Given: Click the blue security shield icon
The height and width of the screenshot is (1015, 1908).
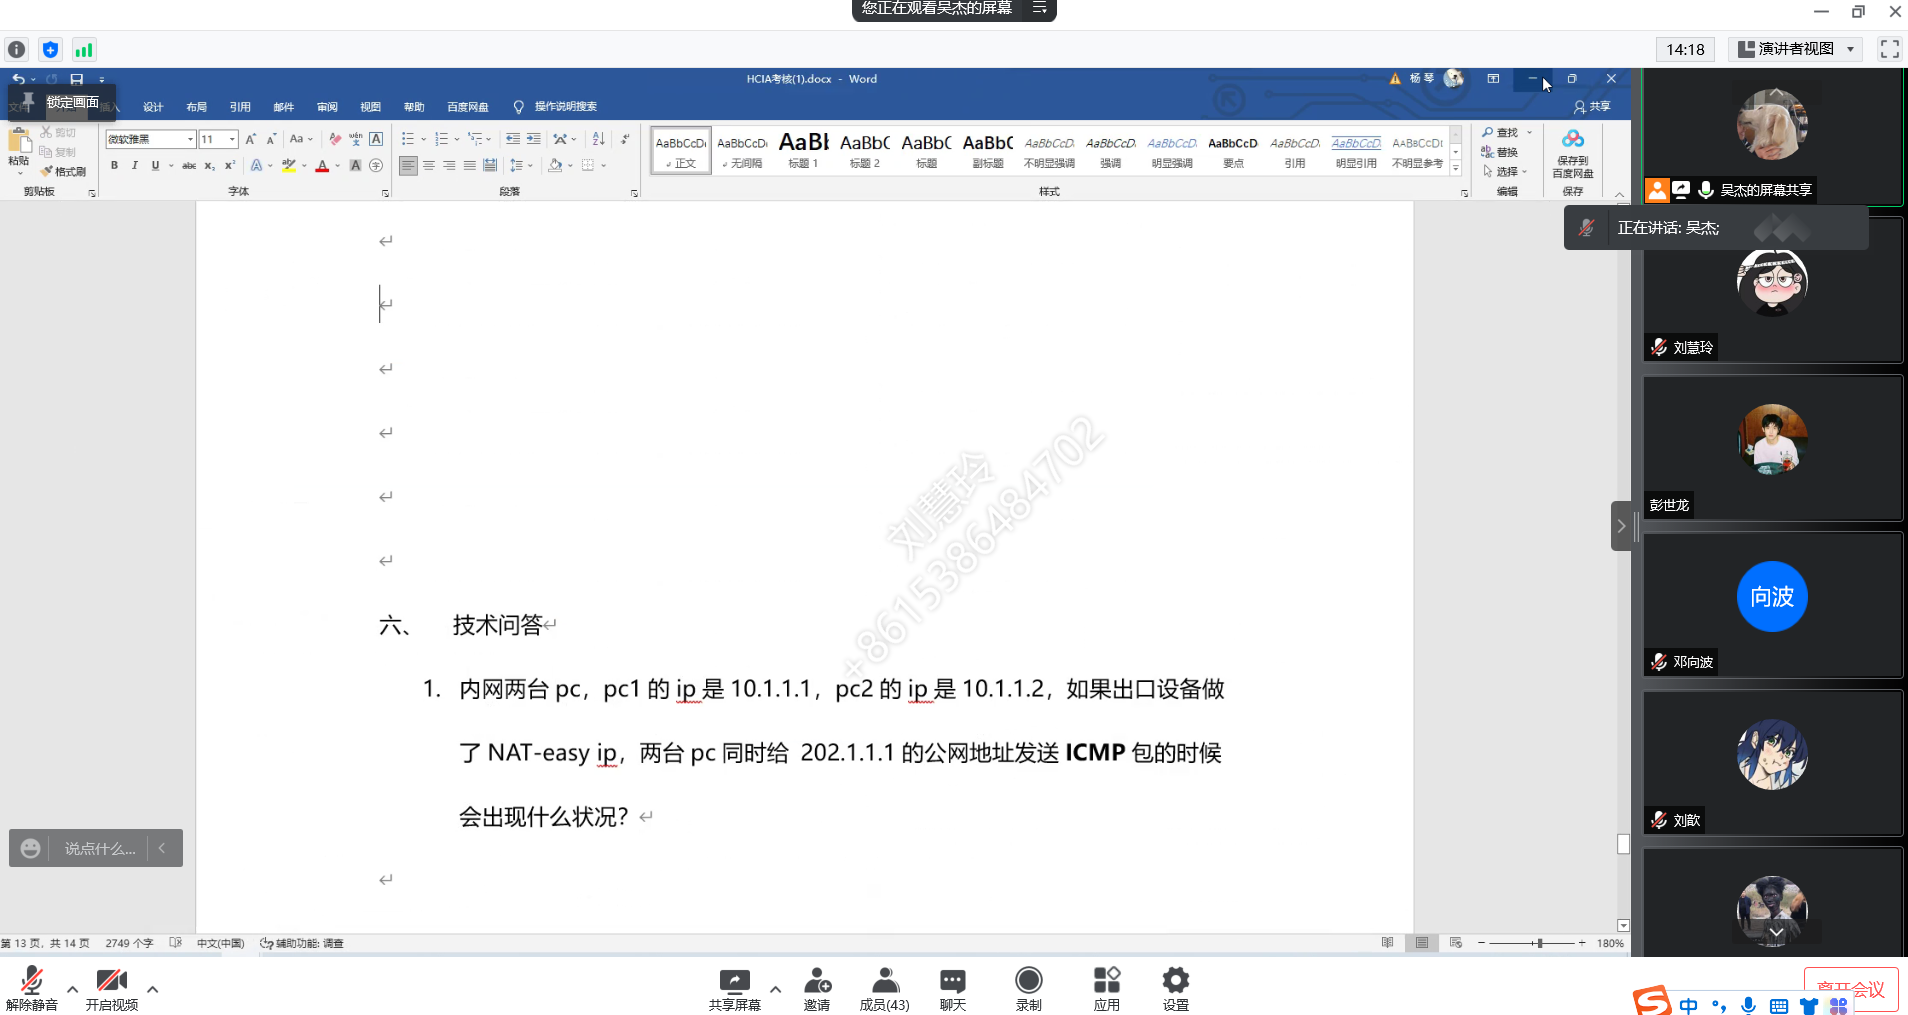Looking at the screenshot, I should (50, 49).
